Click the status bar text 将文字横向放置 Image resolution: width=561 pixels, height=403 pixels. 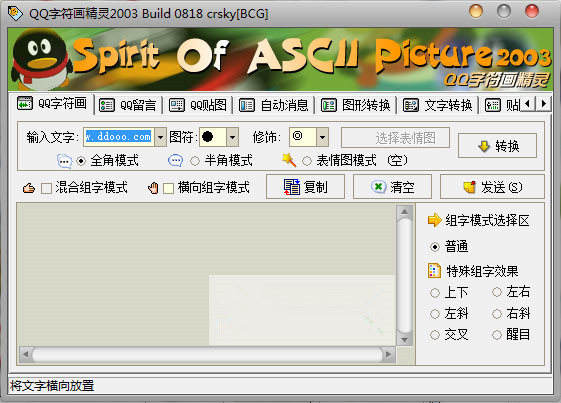tap(52, 385)
